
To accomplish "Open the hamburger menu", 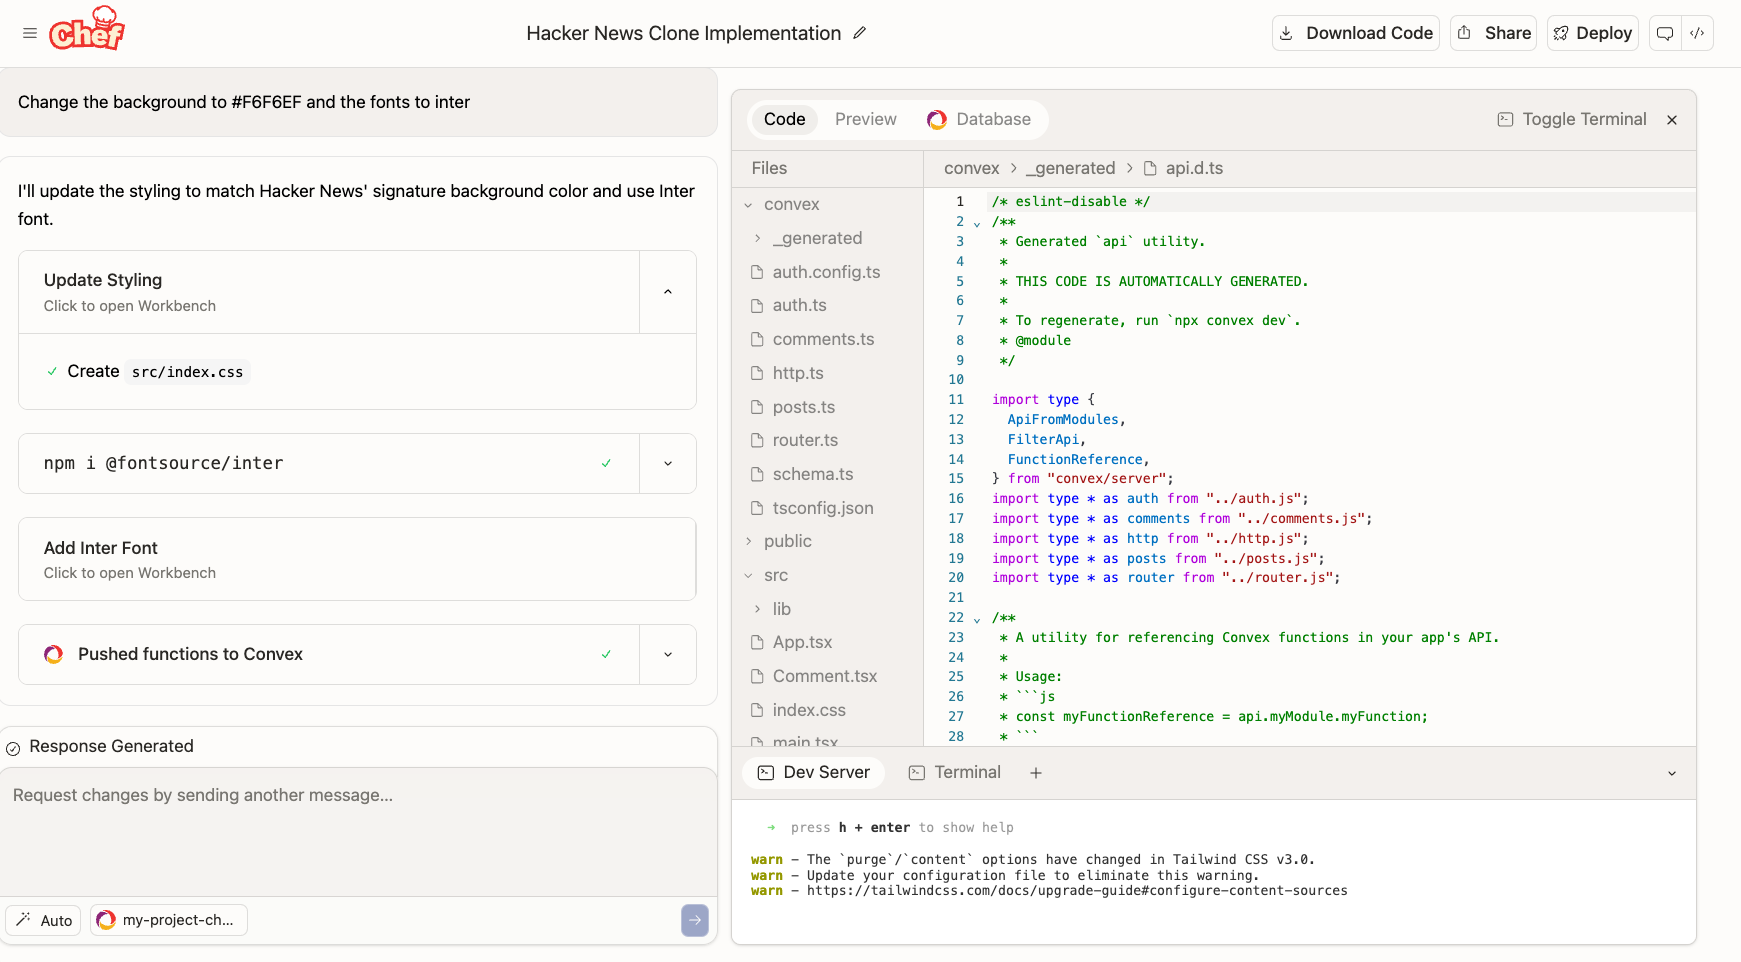I will click(30, 33).
